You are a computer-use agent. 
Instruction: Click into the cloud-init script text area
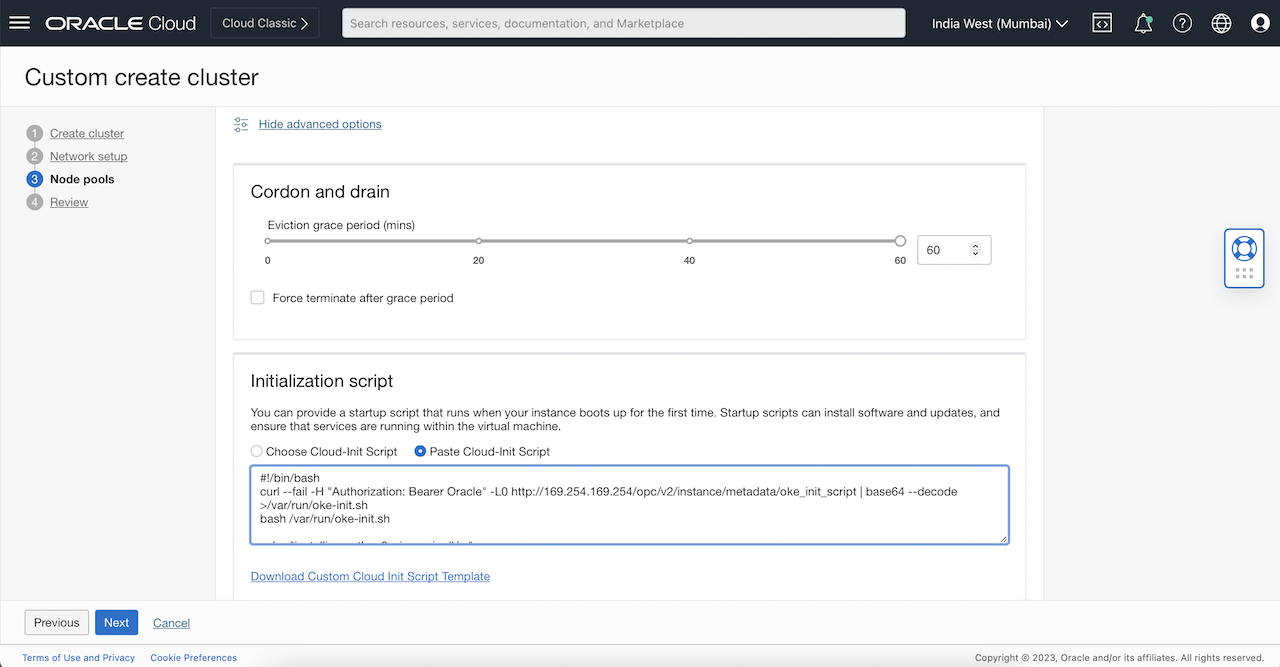629,505
